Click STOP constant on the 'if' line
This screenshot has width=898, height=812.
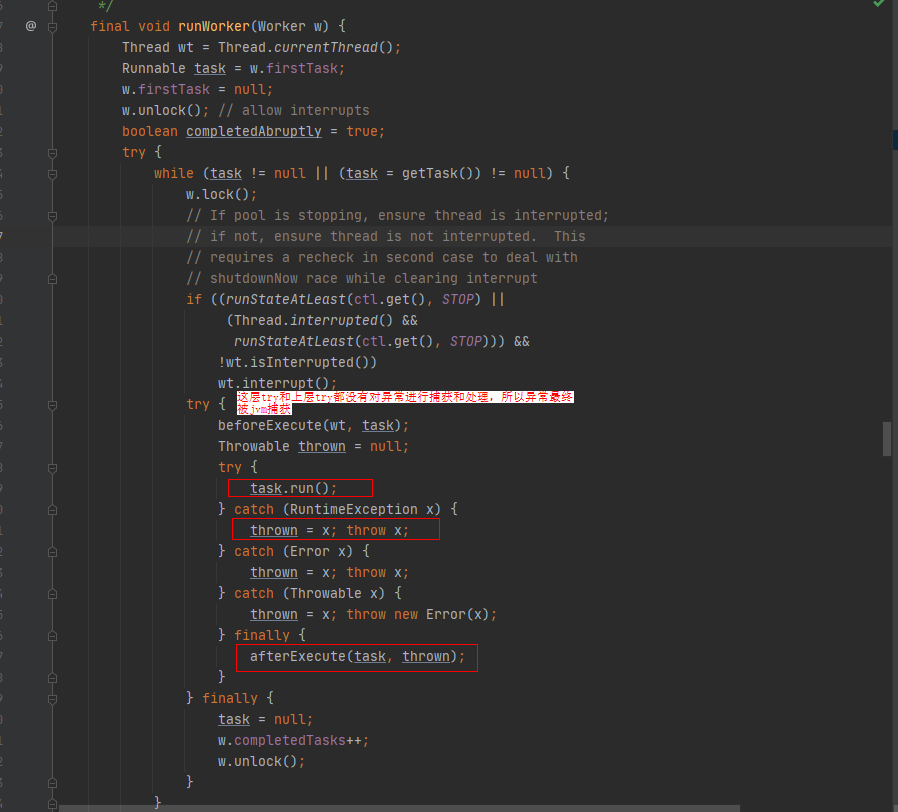pyautogui.click(x=458, y=299)
